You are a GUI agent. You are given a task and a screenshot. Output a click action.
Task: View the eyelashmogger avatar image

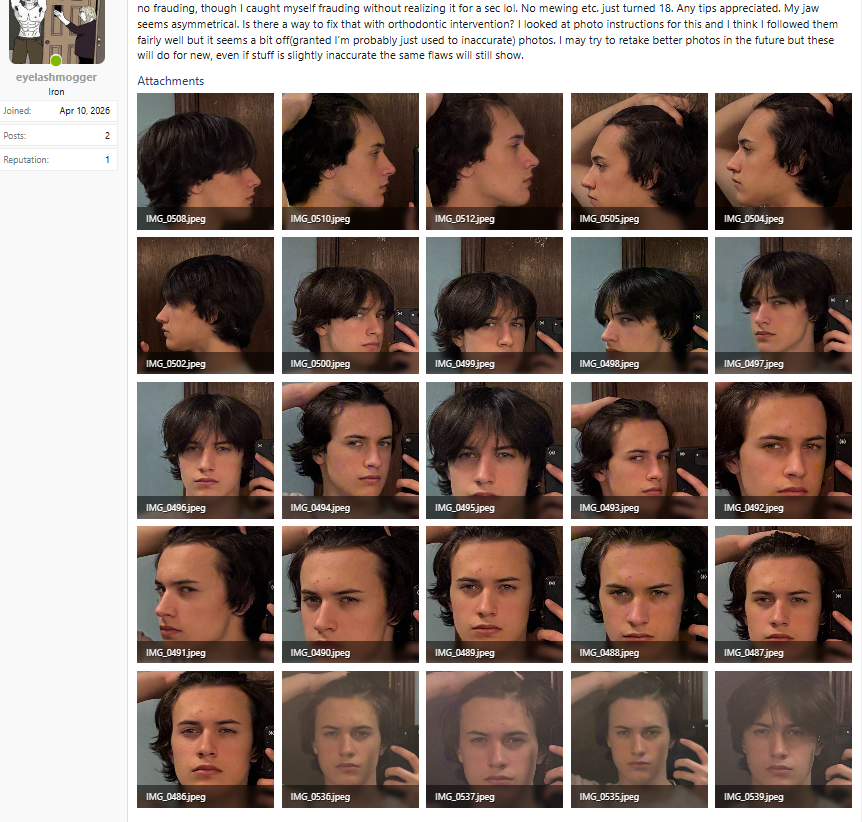(57, 31)
